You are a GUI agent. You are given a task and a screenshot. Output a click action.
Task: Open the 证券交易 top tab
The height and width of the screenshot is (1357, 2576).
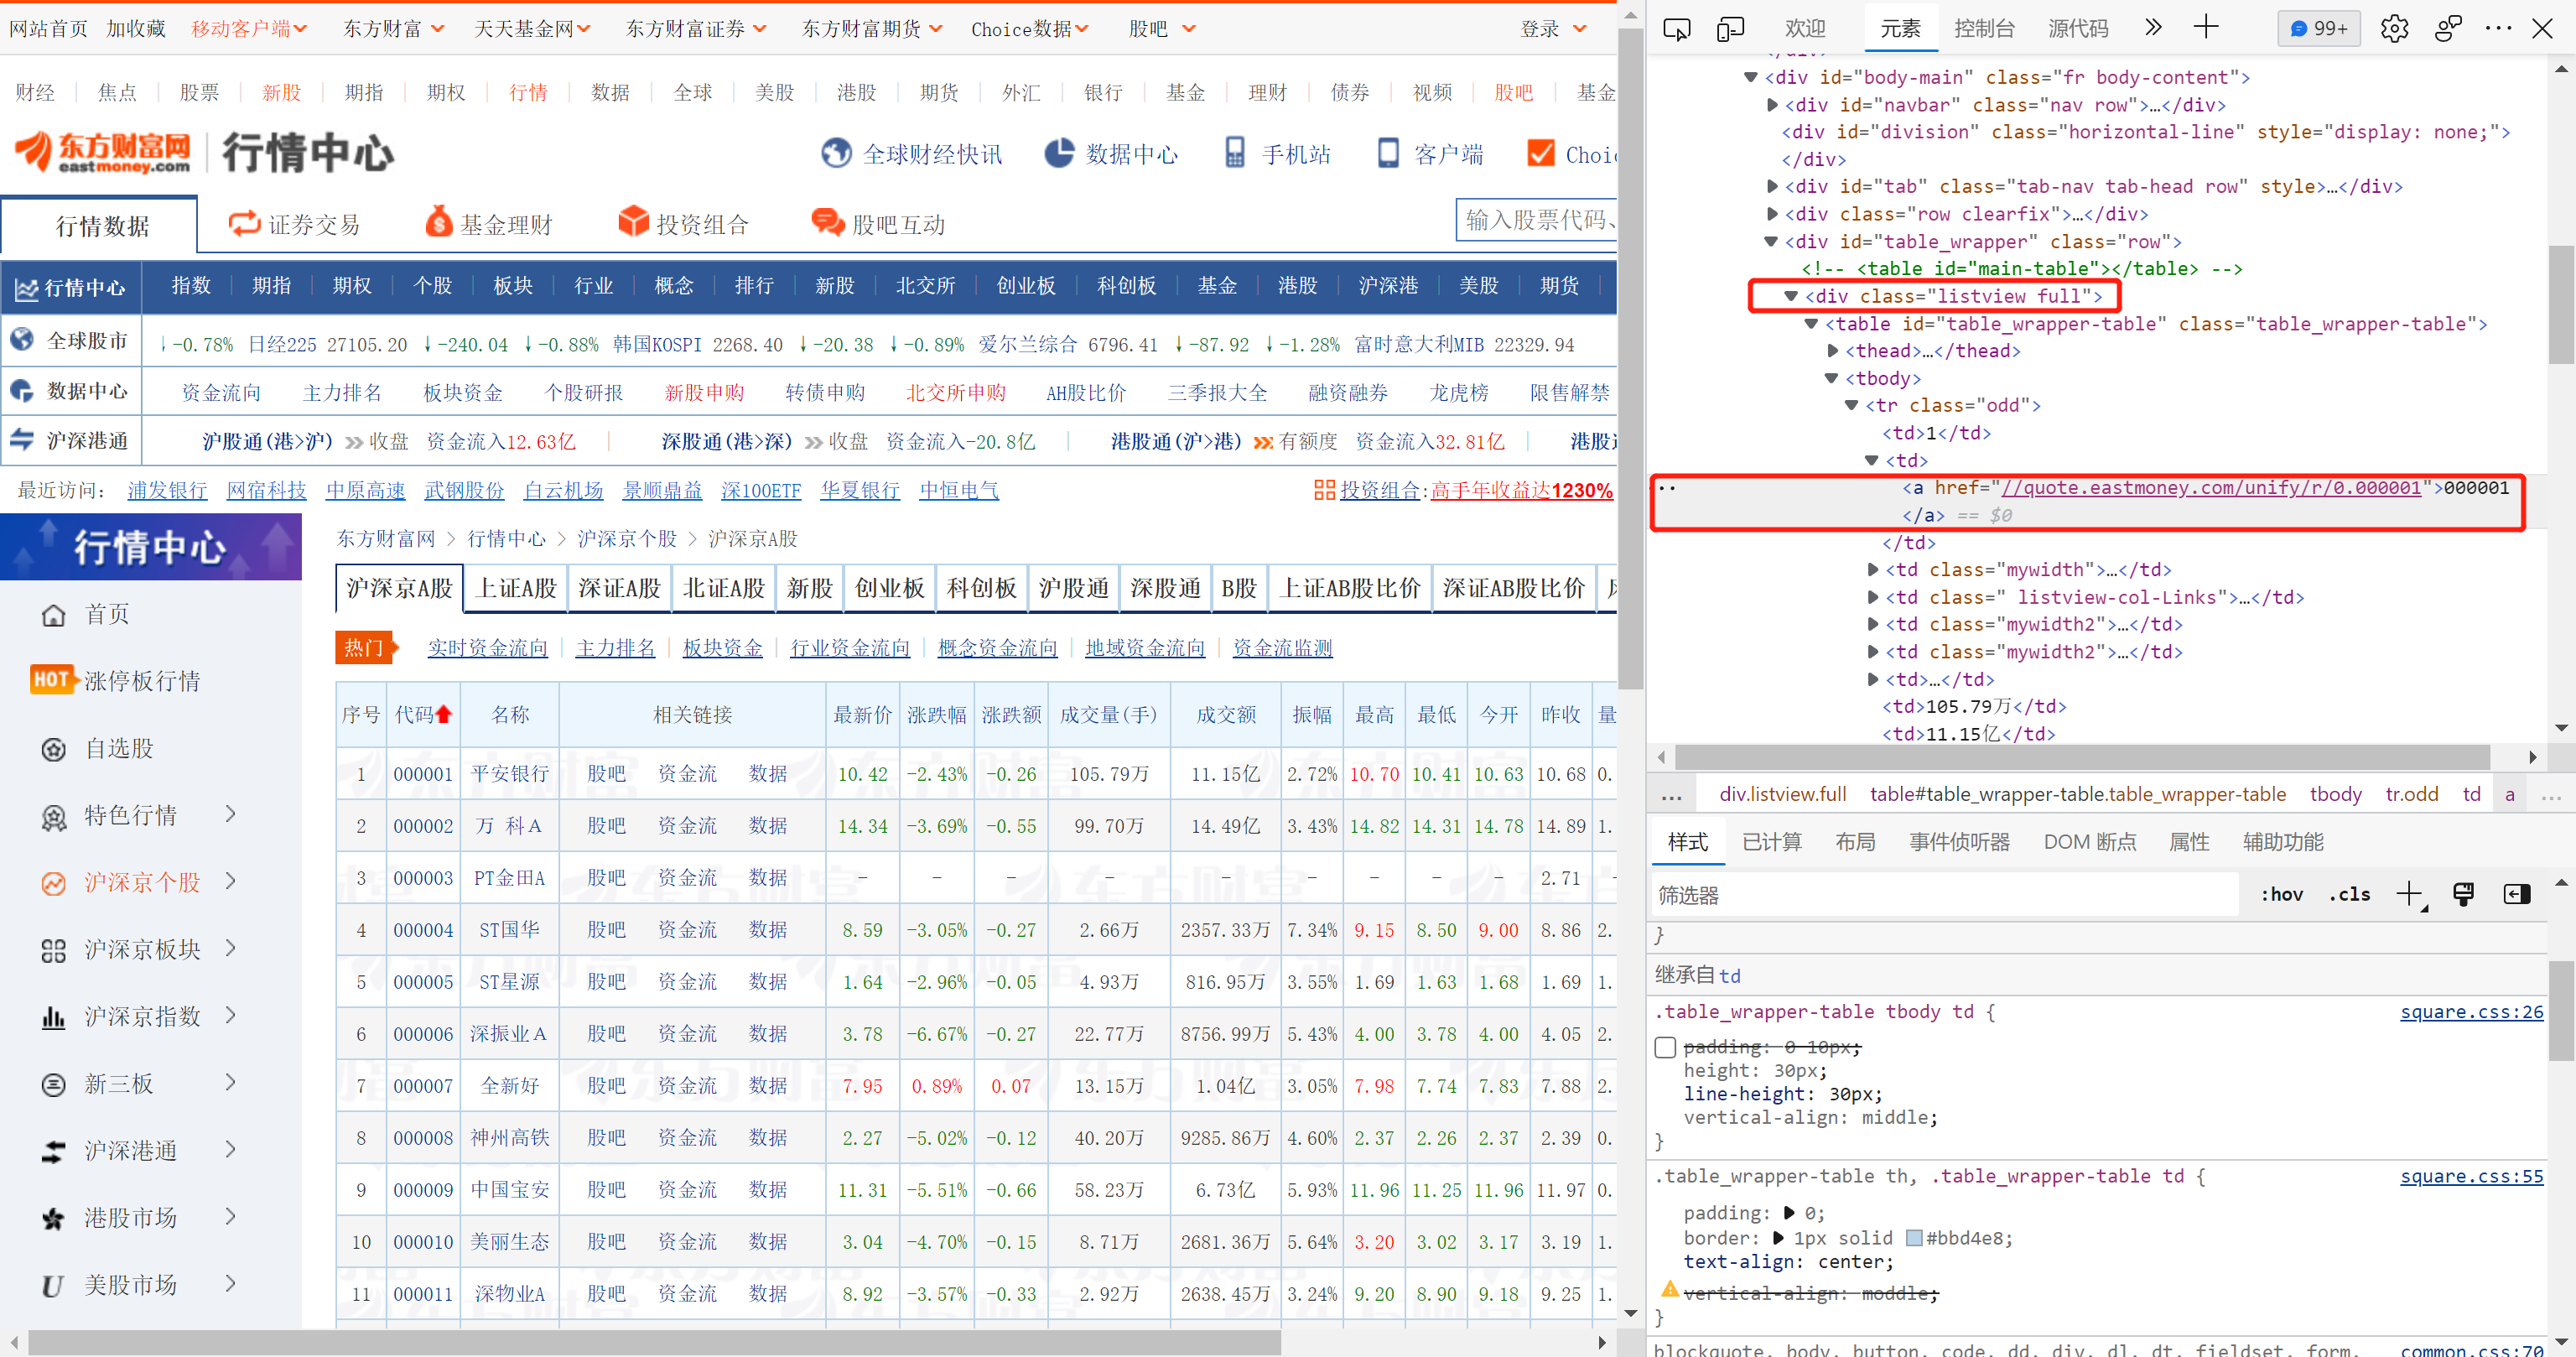[x=295, y=224]
